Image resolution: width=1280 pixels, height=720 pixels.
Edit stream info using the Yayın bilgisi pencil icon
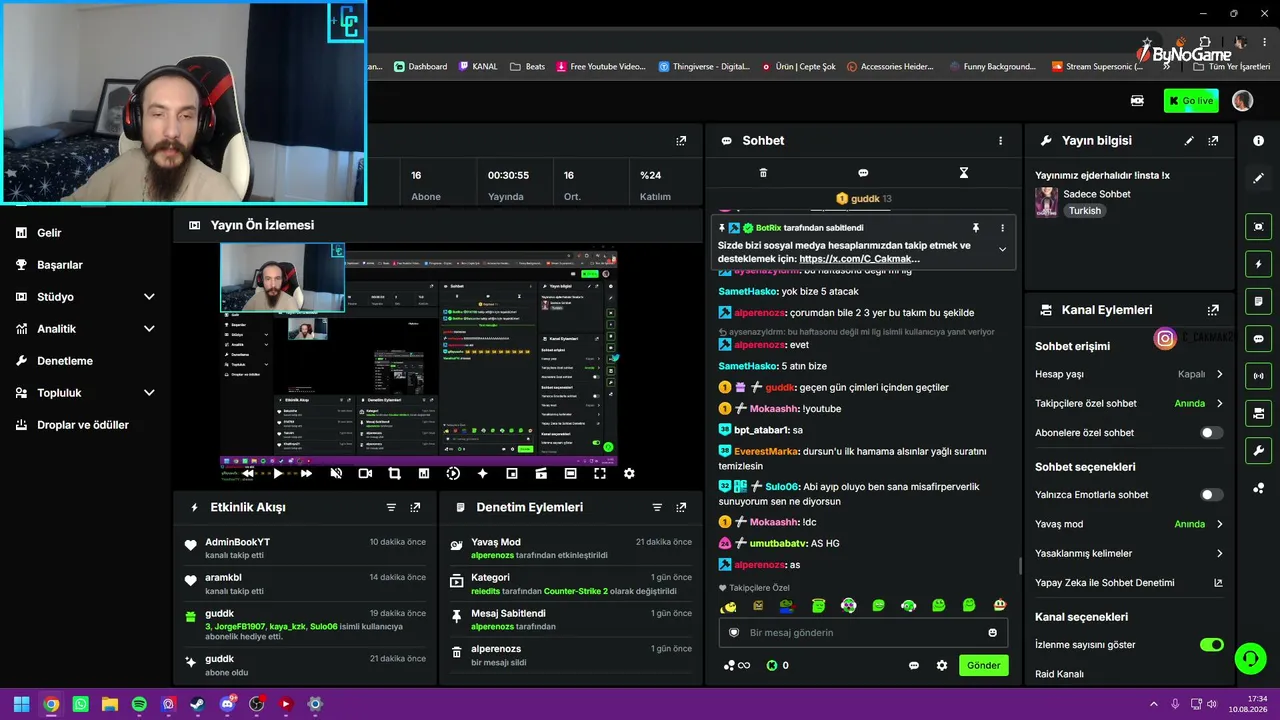pos(1189,141)
